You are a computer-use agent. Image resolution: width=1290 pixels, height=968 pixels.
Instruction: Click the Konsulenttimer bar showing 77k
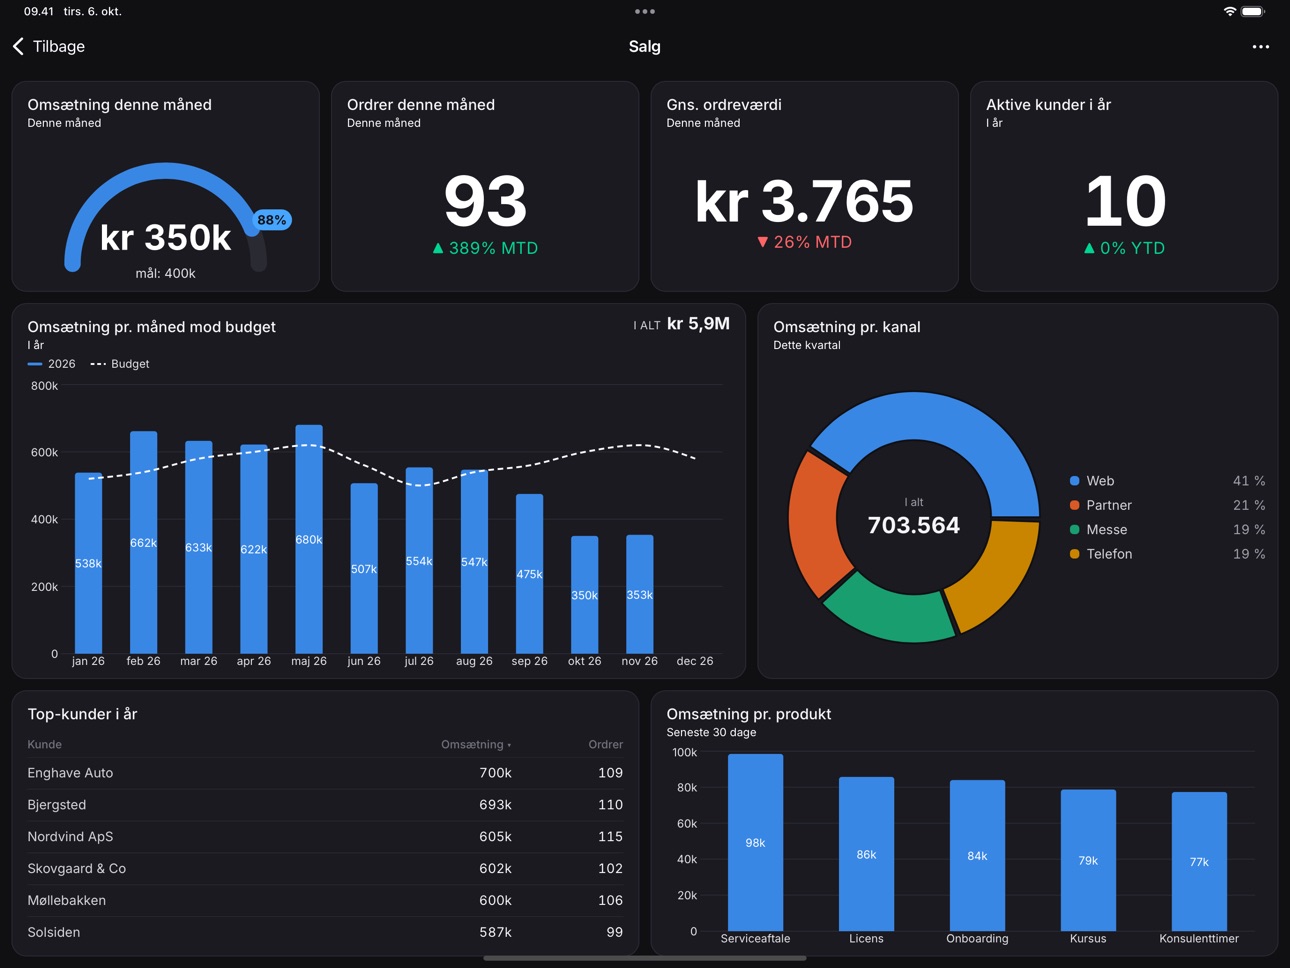coord(1199,861)
